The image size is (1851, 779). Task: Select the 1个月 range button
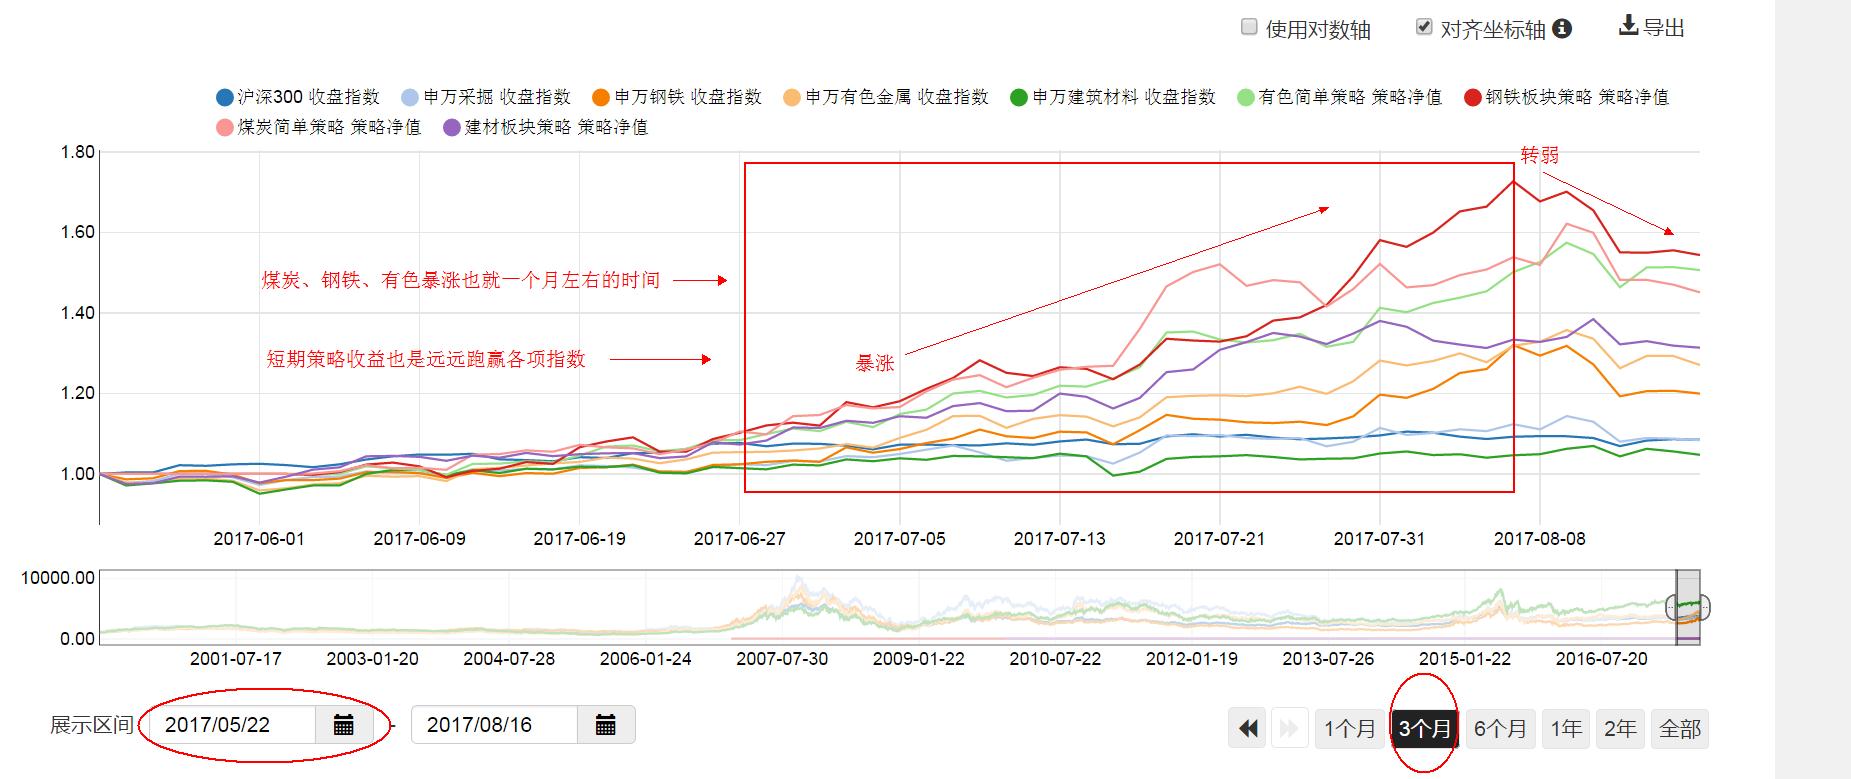pyautogui.click(x=1350, y=729)
